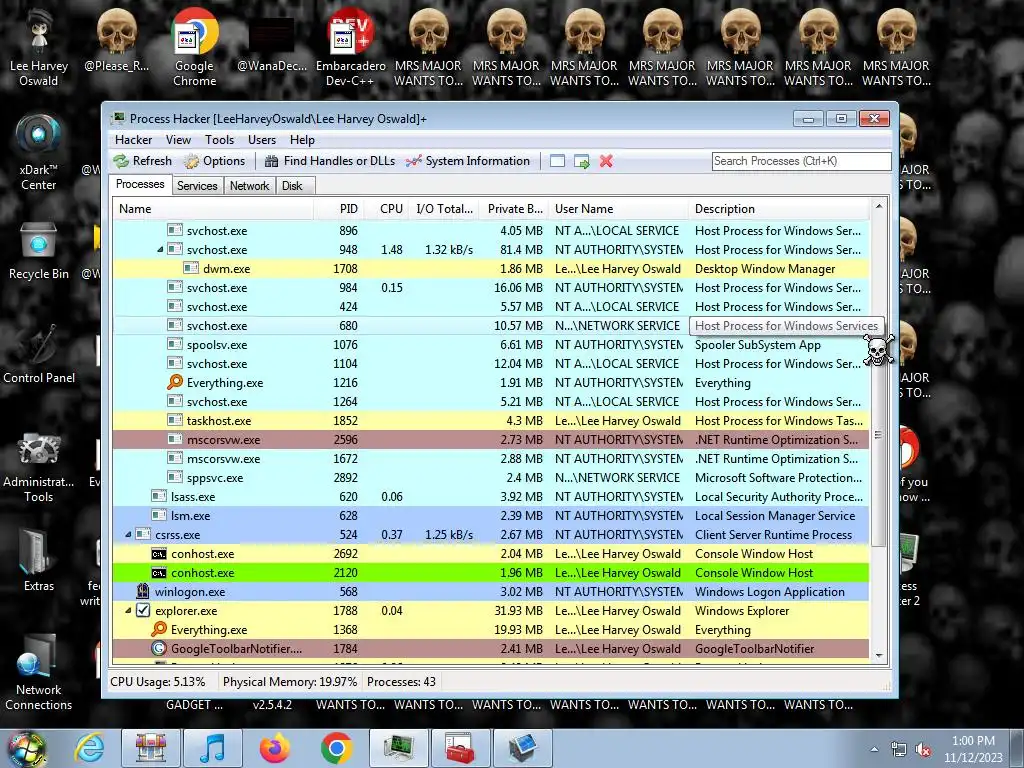The height and width of the screenshot is (768, 1024).
Task: Sort by the Private B... column header
Action: click(x=513, y=209)
